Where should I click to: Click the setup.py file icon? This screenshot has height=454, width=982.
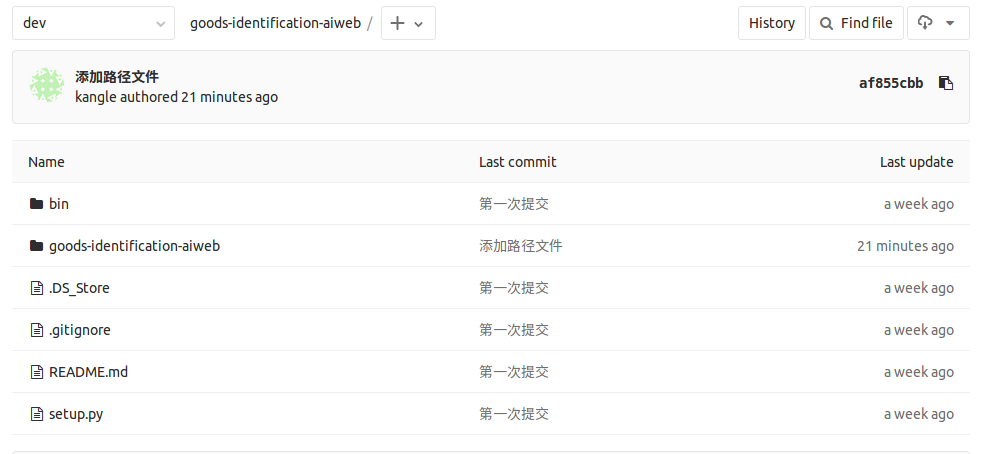pos(37,414)
